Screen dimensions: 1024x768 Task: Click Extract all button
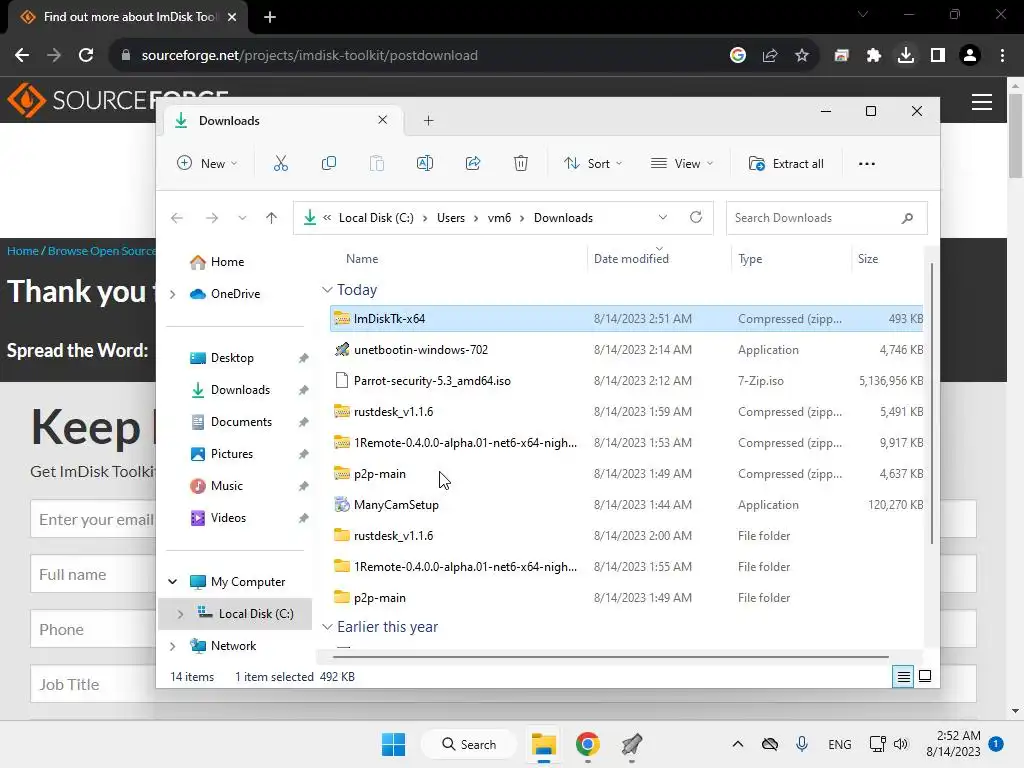(786, 163)
